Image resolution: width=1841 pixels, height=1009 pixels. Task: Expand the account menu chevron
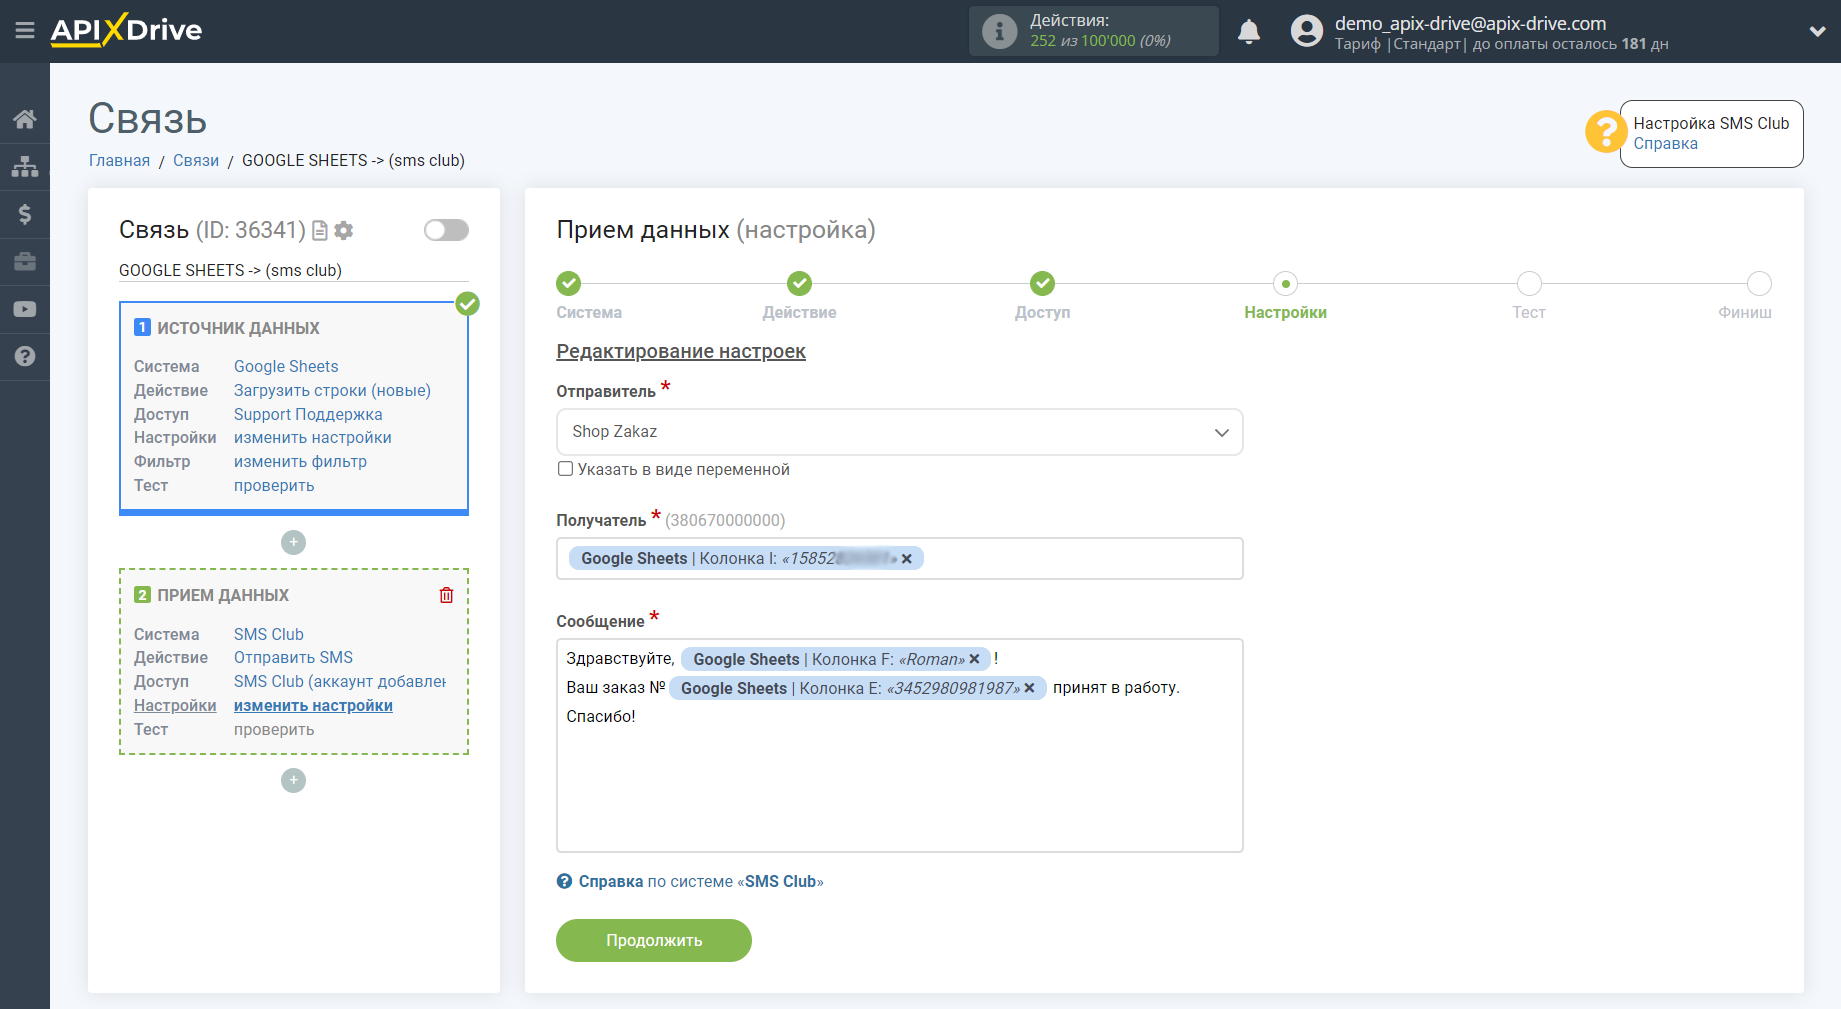click(1818, 32)
